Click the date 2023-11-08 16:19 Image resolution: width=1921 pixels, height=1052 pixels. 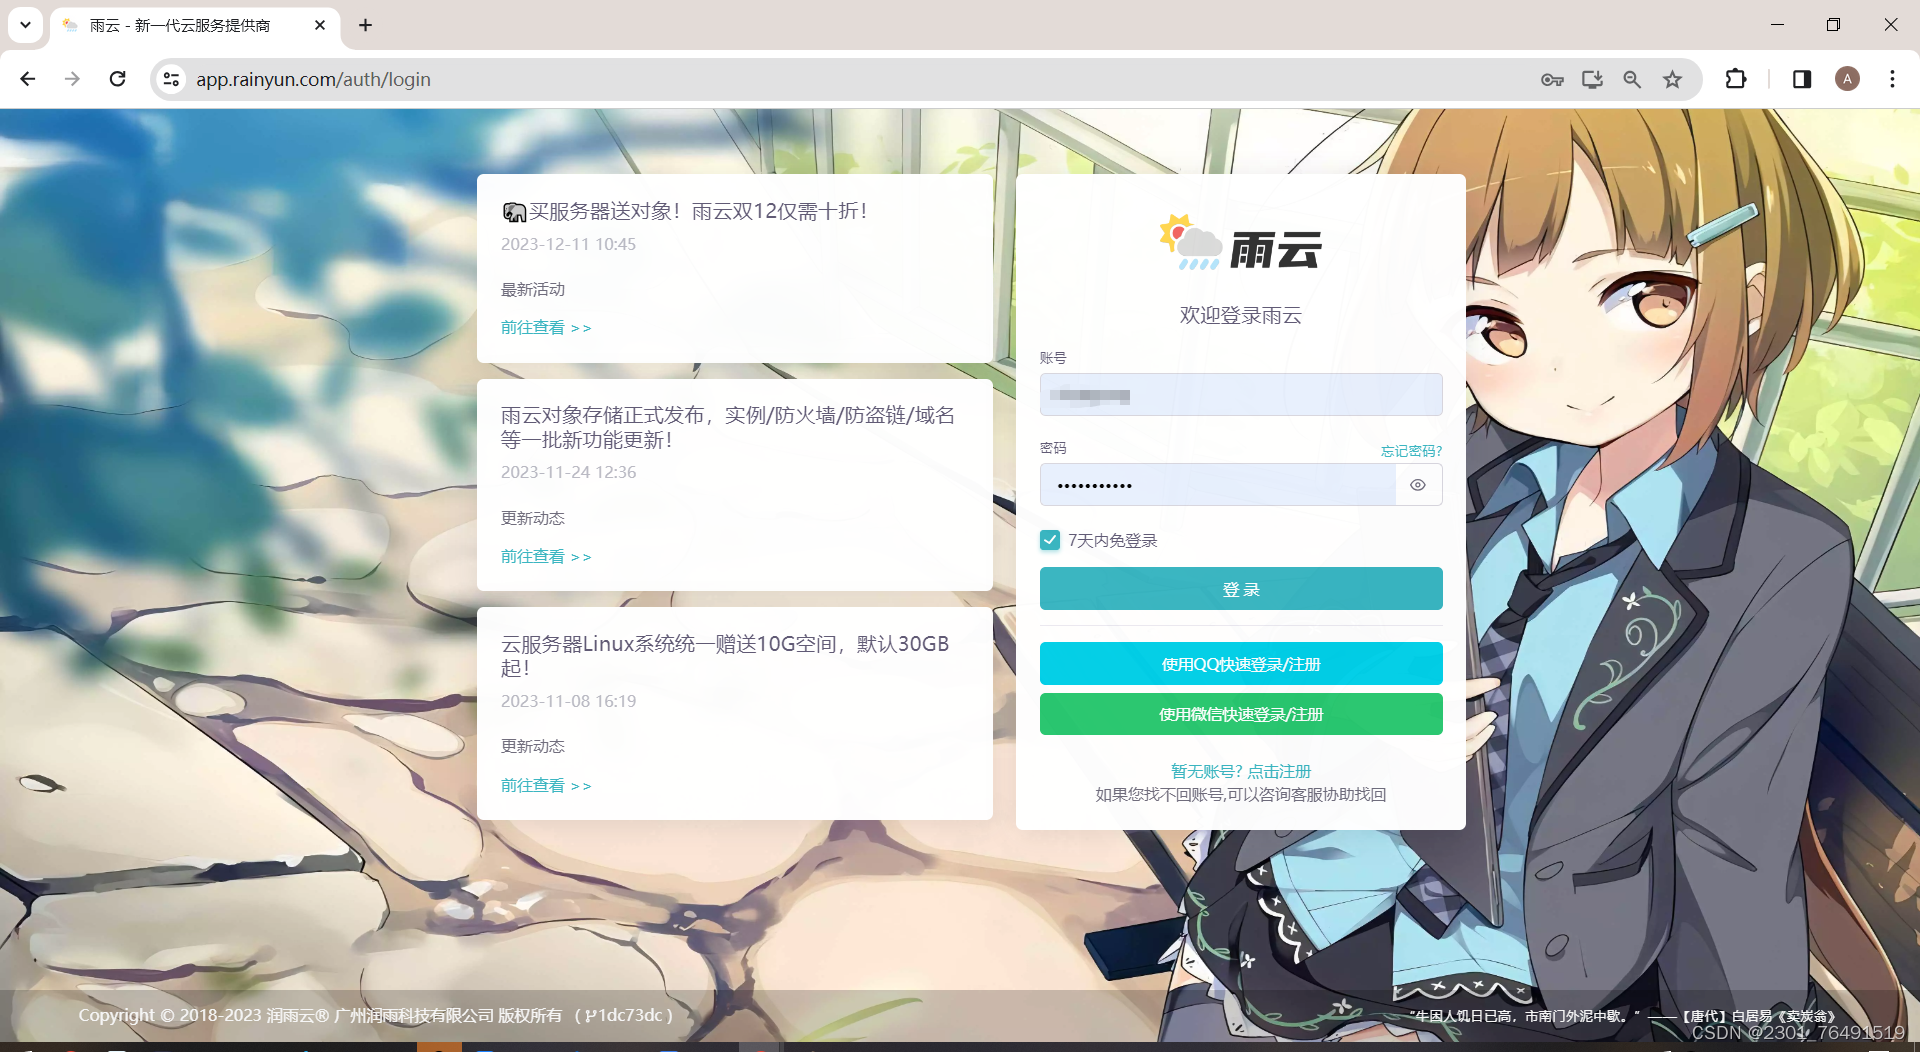pyautogui.click(x=568, y=701)
